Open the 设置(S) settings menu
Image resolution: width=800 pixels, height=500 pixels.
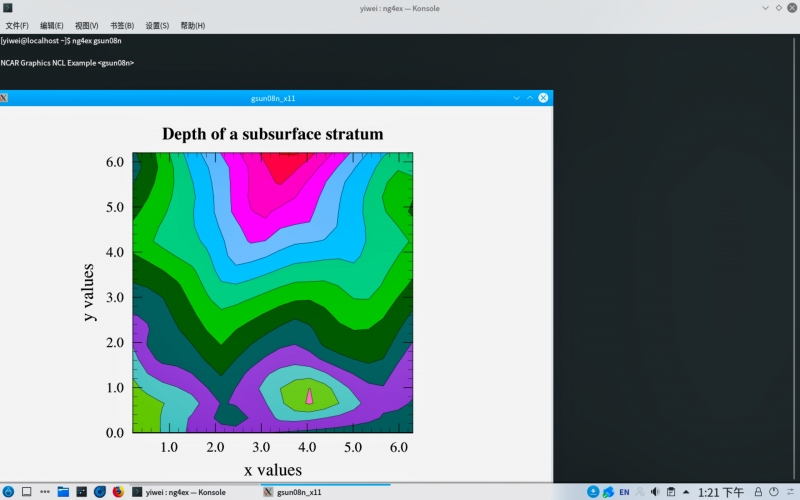pos(157,25)
